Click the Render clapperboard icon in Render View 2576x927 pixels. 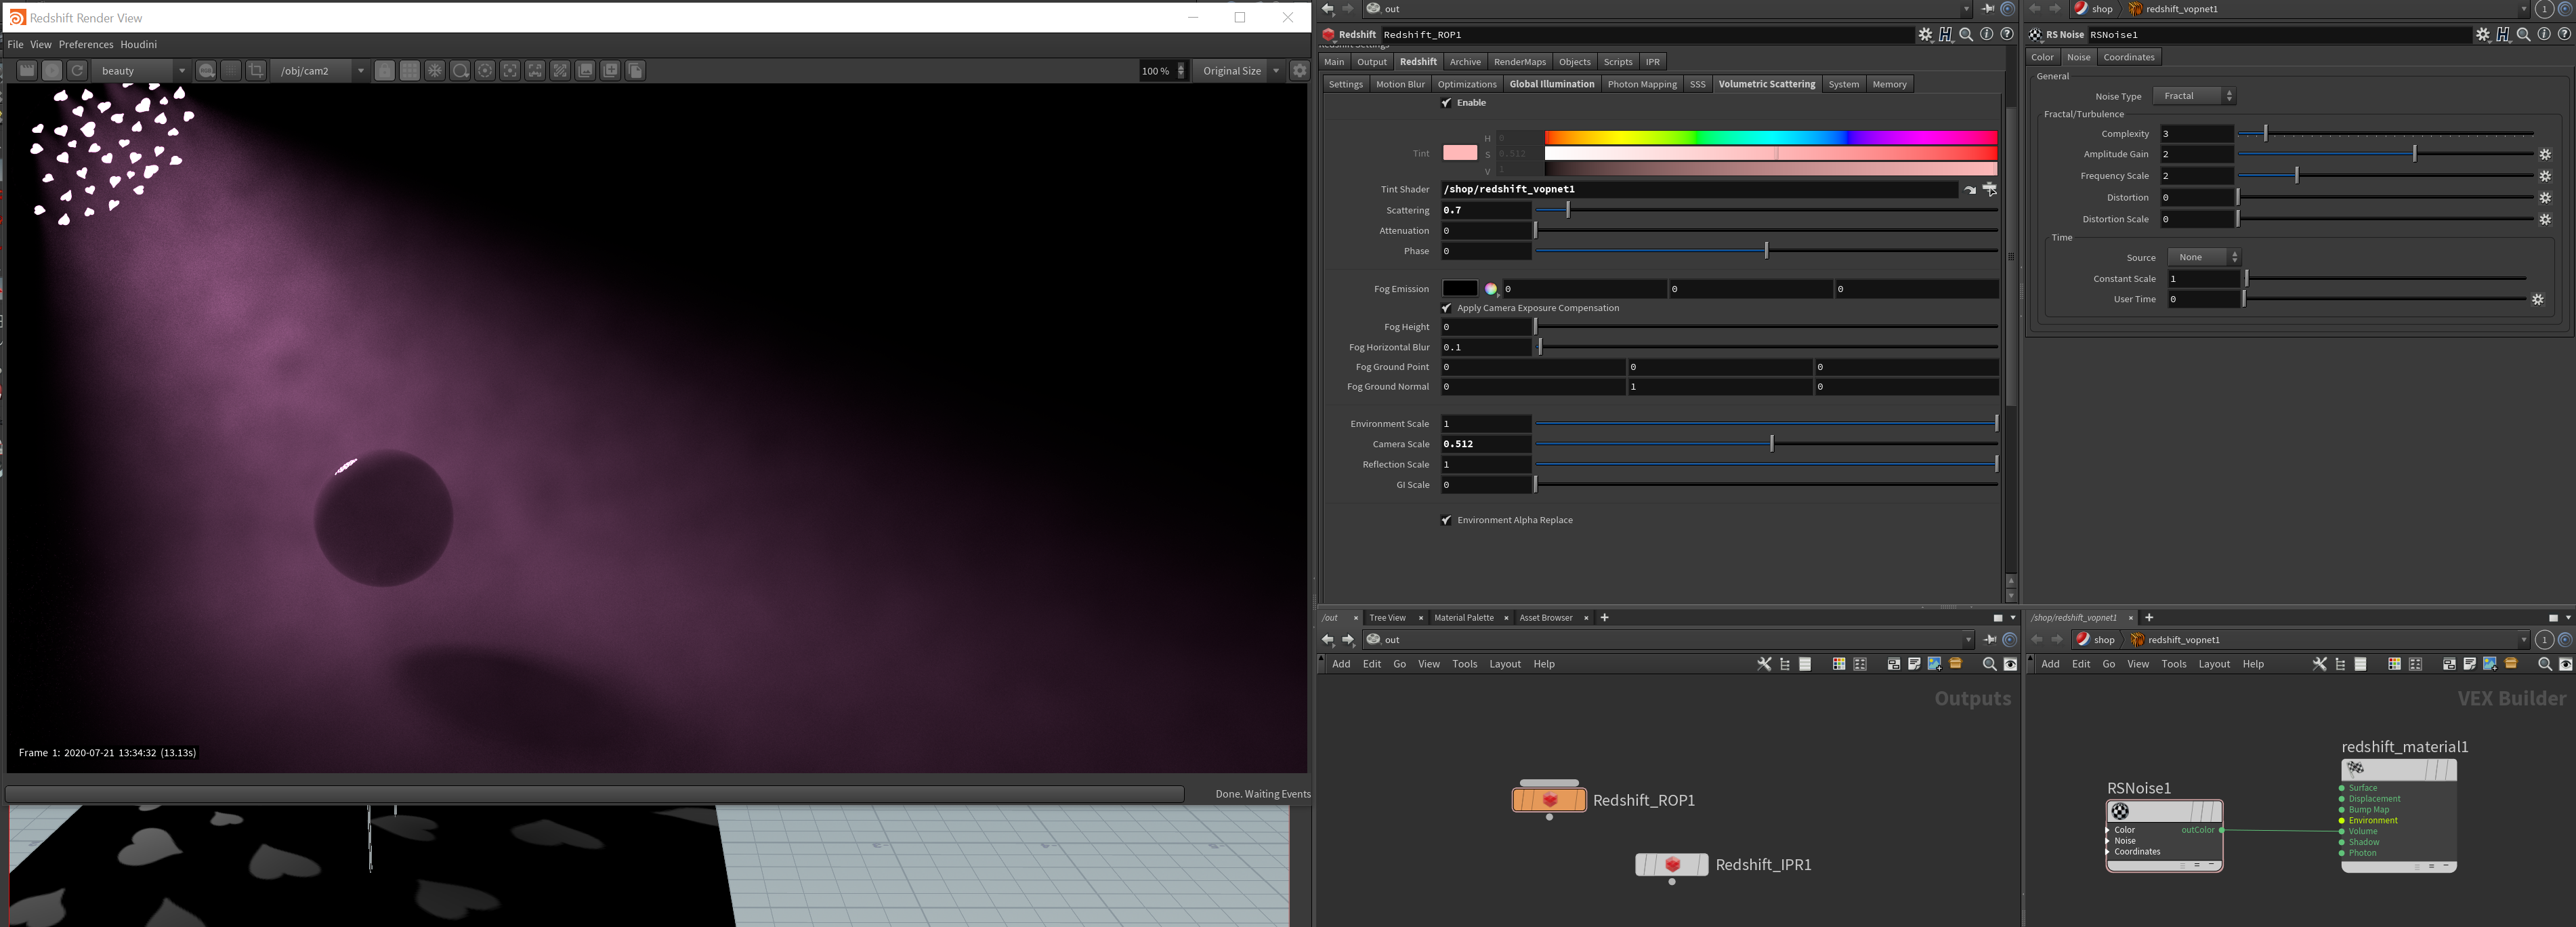pyautogui.click(x=27, y=70)
